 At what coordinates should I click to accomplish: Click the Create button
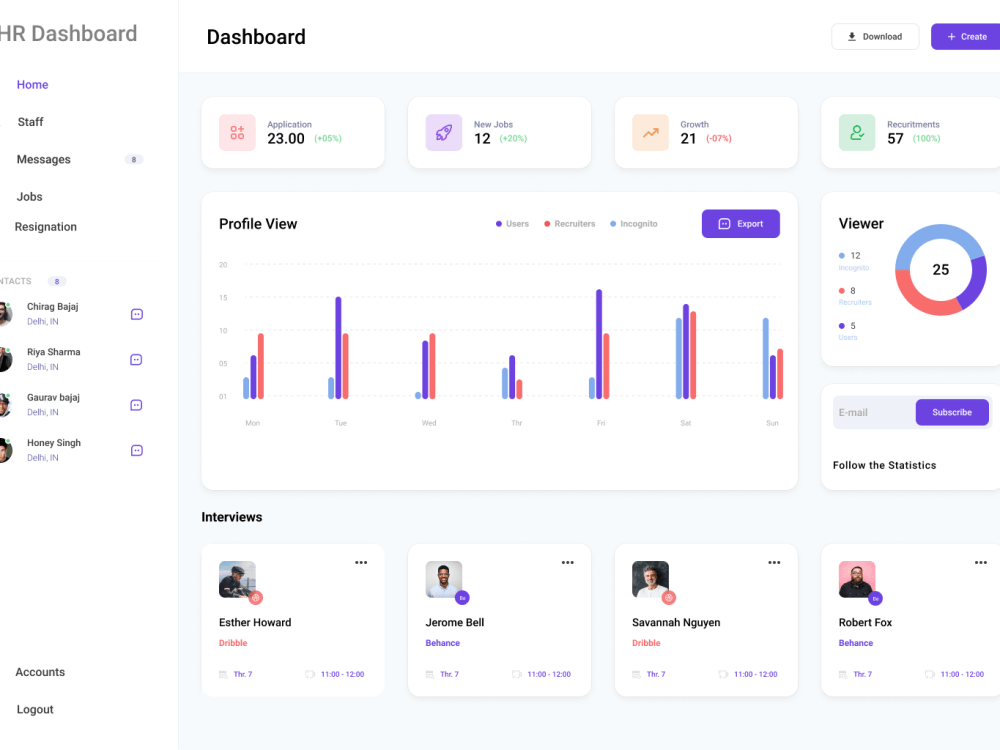pos(966,36)
